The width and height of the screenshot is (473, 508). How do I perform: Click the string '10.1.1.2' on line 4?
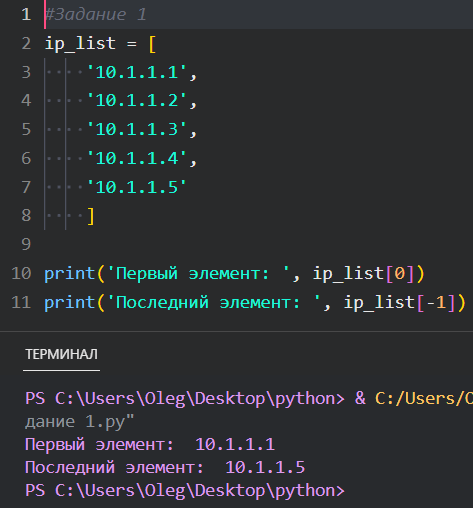[x=137, y=101]
